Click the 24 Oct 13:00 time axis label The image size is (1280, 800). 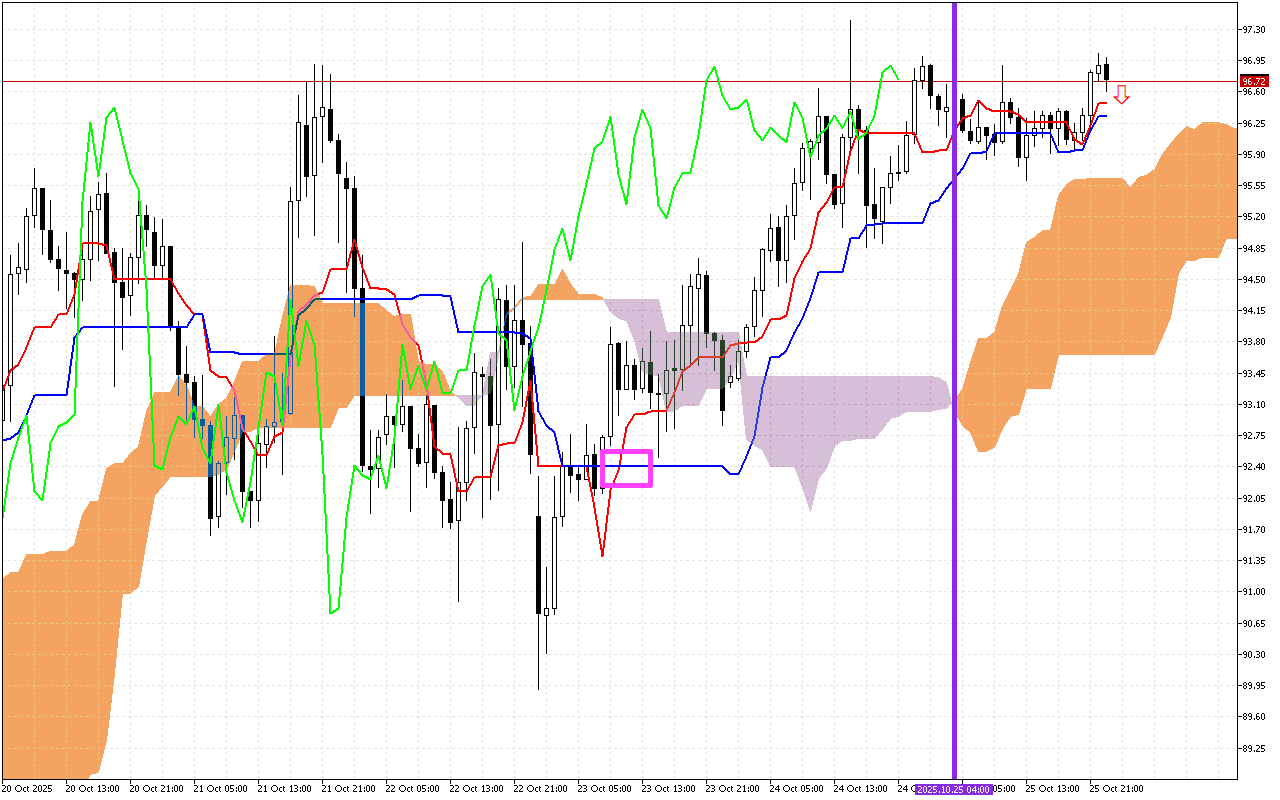click(860, 789)
